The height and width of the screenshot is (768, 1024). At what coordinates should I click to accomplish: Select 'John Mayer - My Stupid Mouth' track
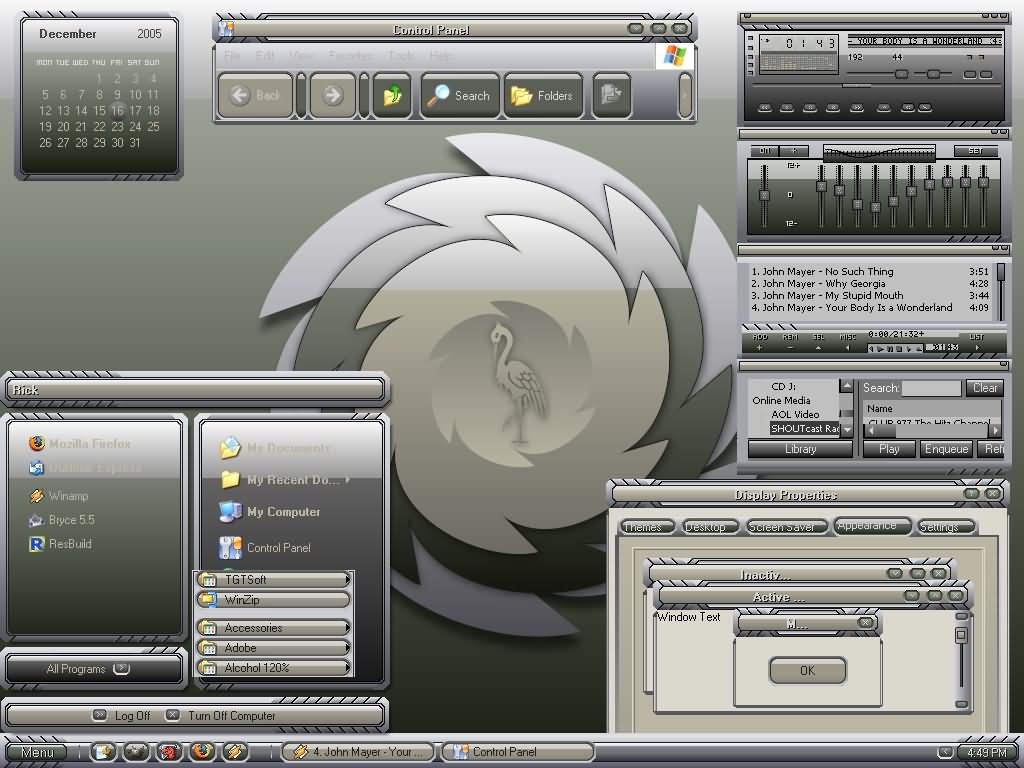[870, 295]
